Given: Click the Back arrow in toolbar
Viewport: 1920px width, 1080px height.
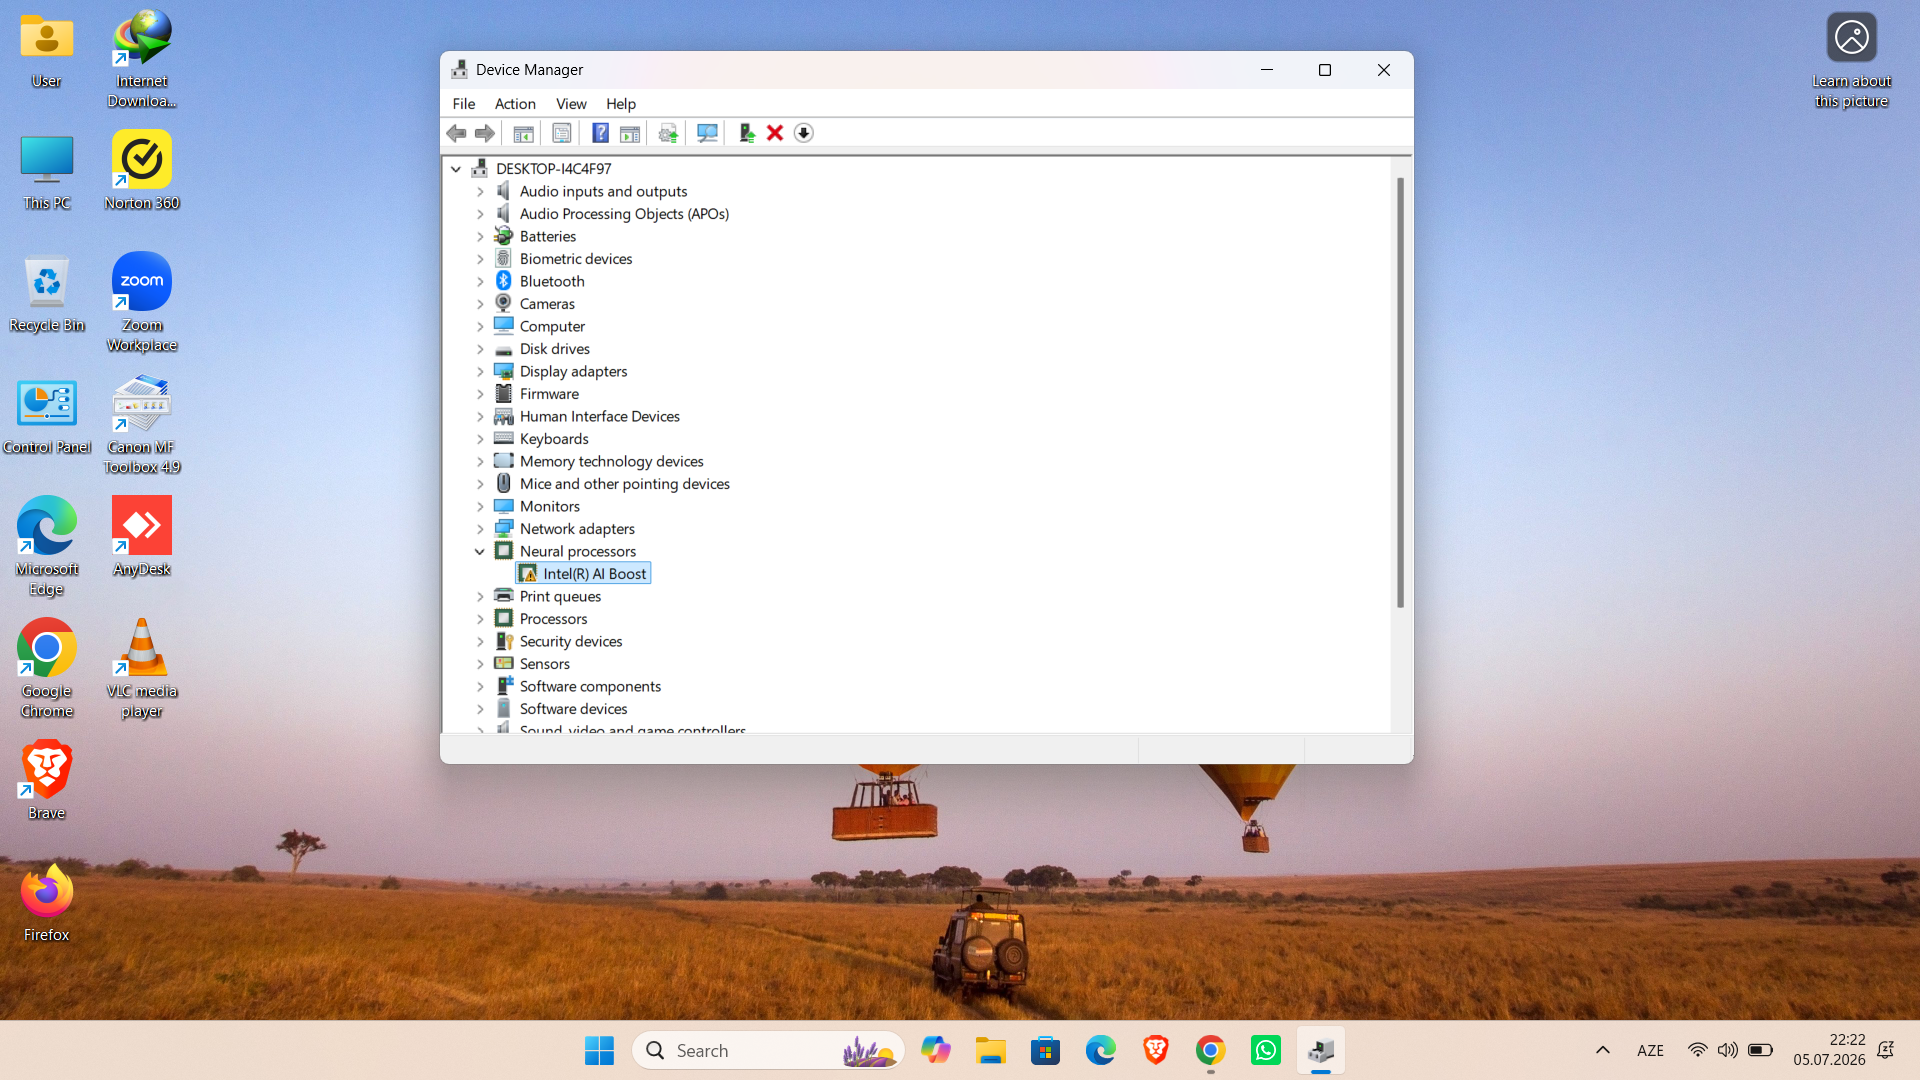Looking at the screenshot, I should click(x=456, y=133).
